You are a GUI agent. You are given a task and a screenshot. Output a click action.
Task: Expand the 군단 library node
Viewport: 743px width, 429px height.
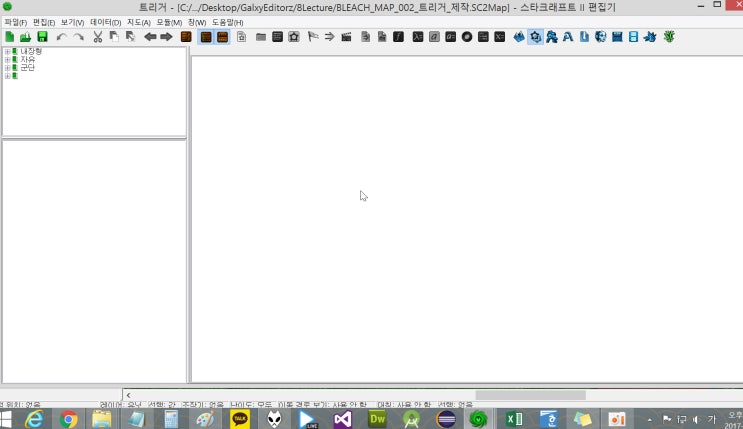[7, 67]
